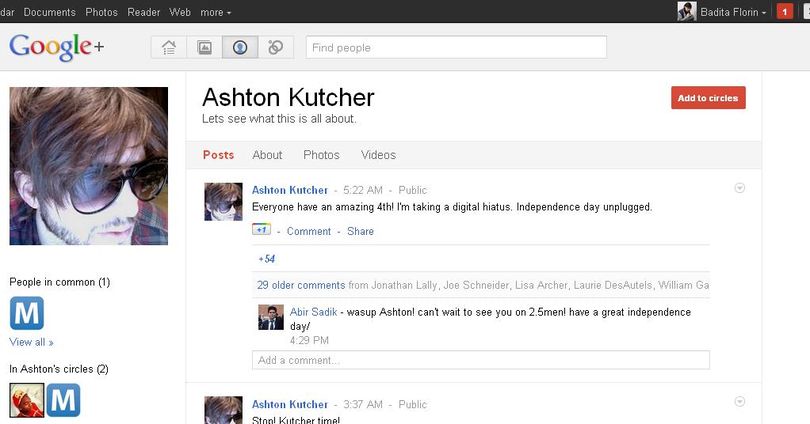Viewport: 810px width, 424px height.
Task: Open the red notifications counter
Action: pyautogui.click(x=785, y=11)
